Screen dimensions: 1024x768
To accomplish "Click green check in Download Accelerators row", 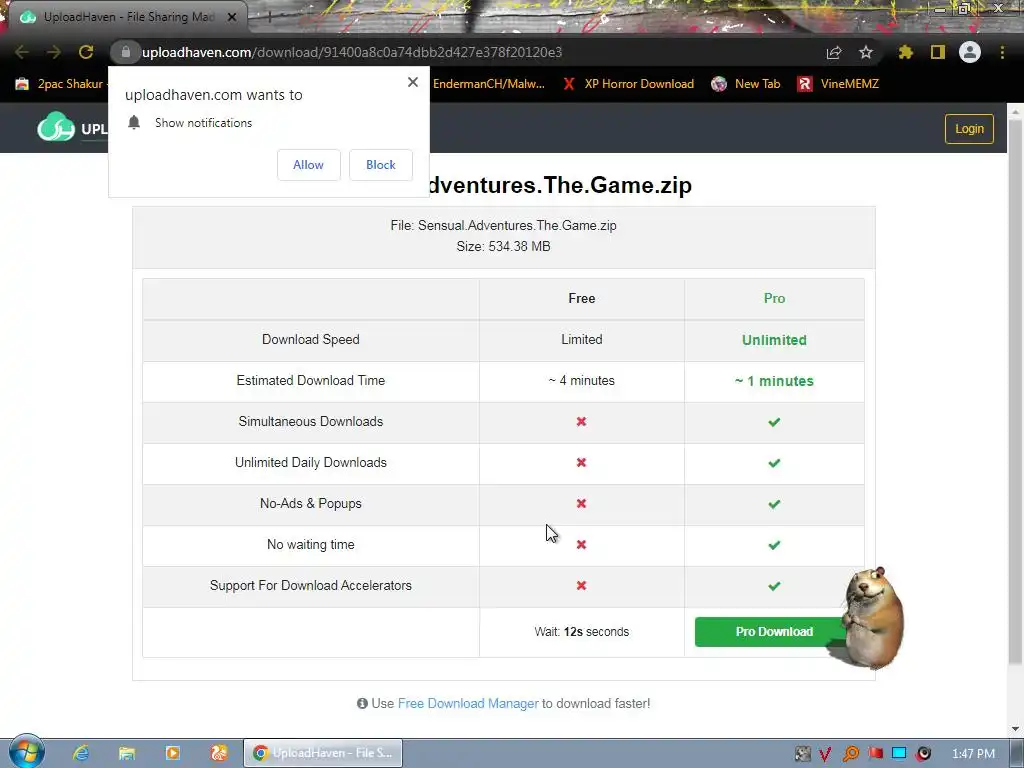I will pyautogui.click(x=775, y=586).
